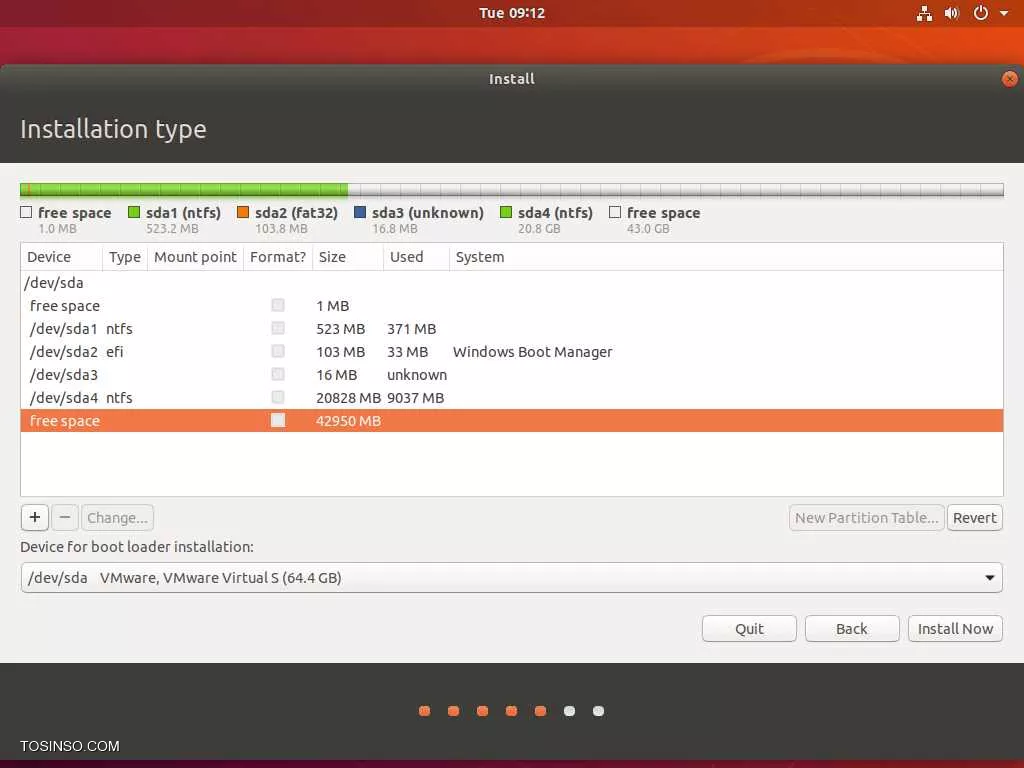Expand the system menu arrow in top bar
This screenshot has width=1024, height=768.
(1003, 13)
